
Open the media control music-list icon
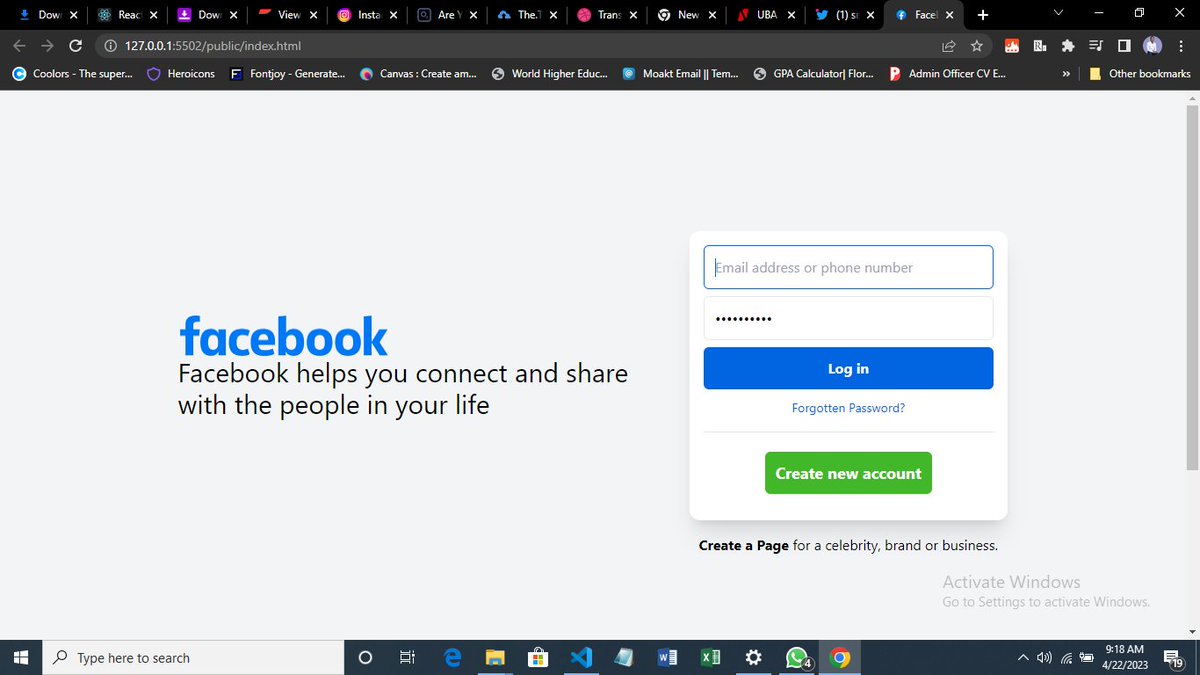(1096, 46)
